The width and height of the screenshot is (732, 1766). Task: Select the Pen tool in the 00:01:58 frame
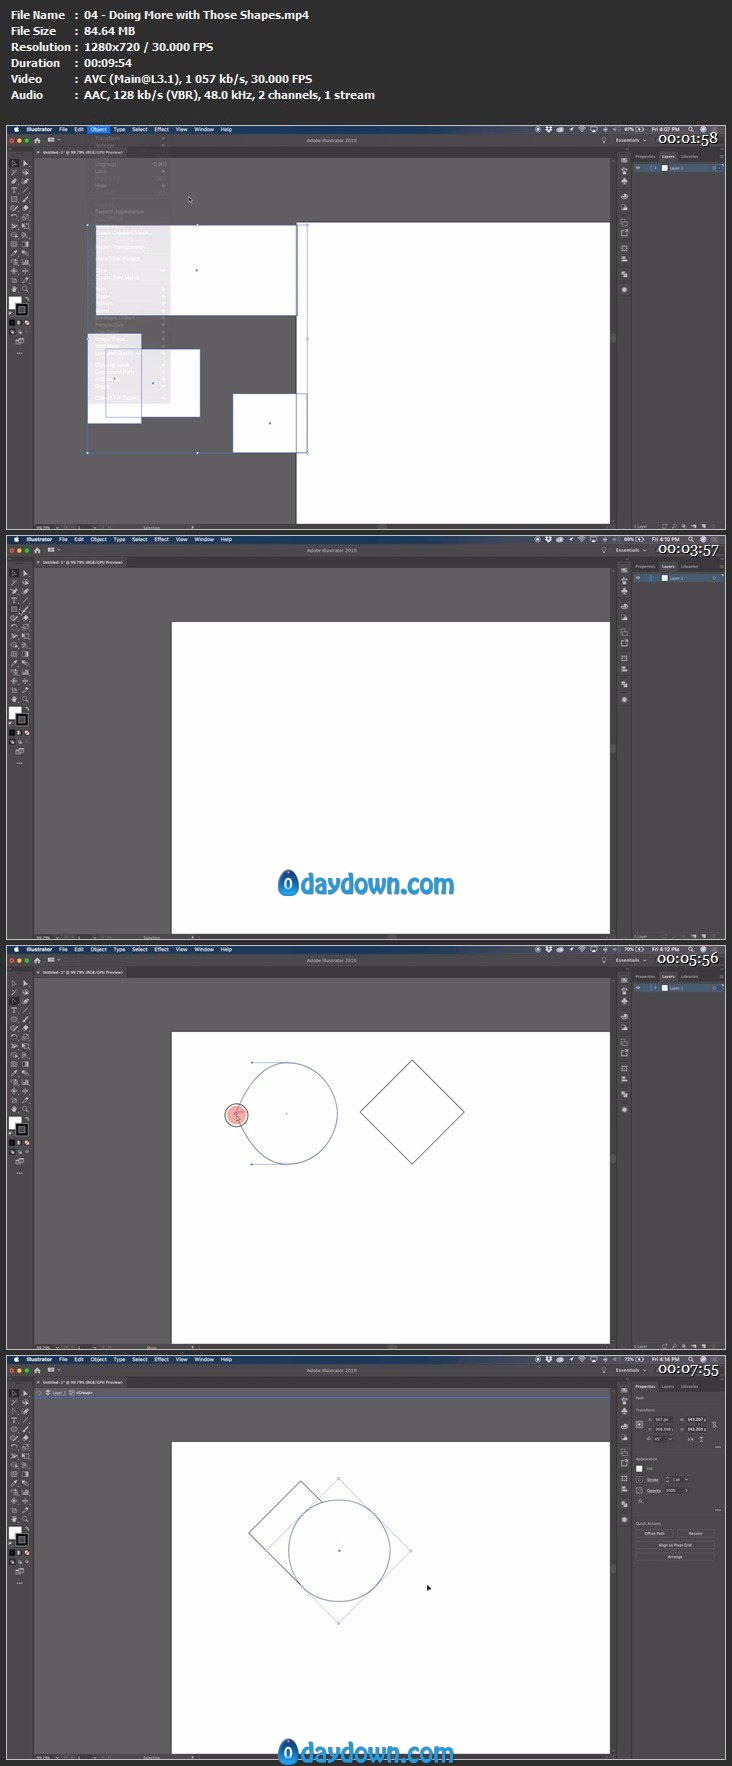click(x=14, y=181)
